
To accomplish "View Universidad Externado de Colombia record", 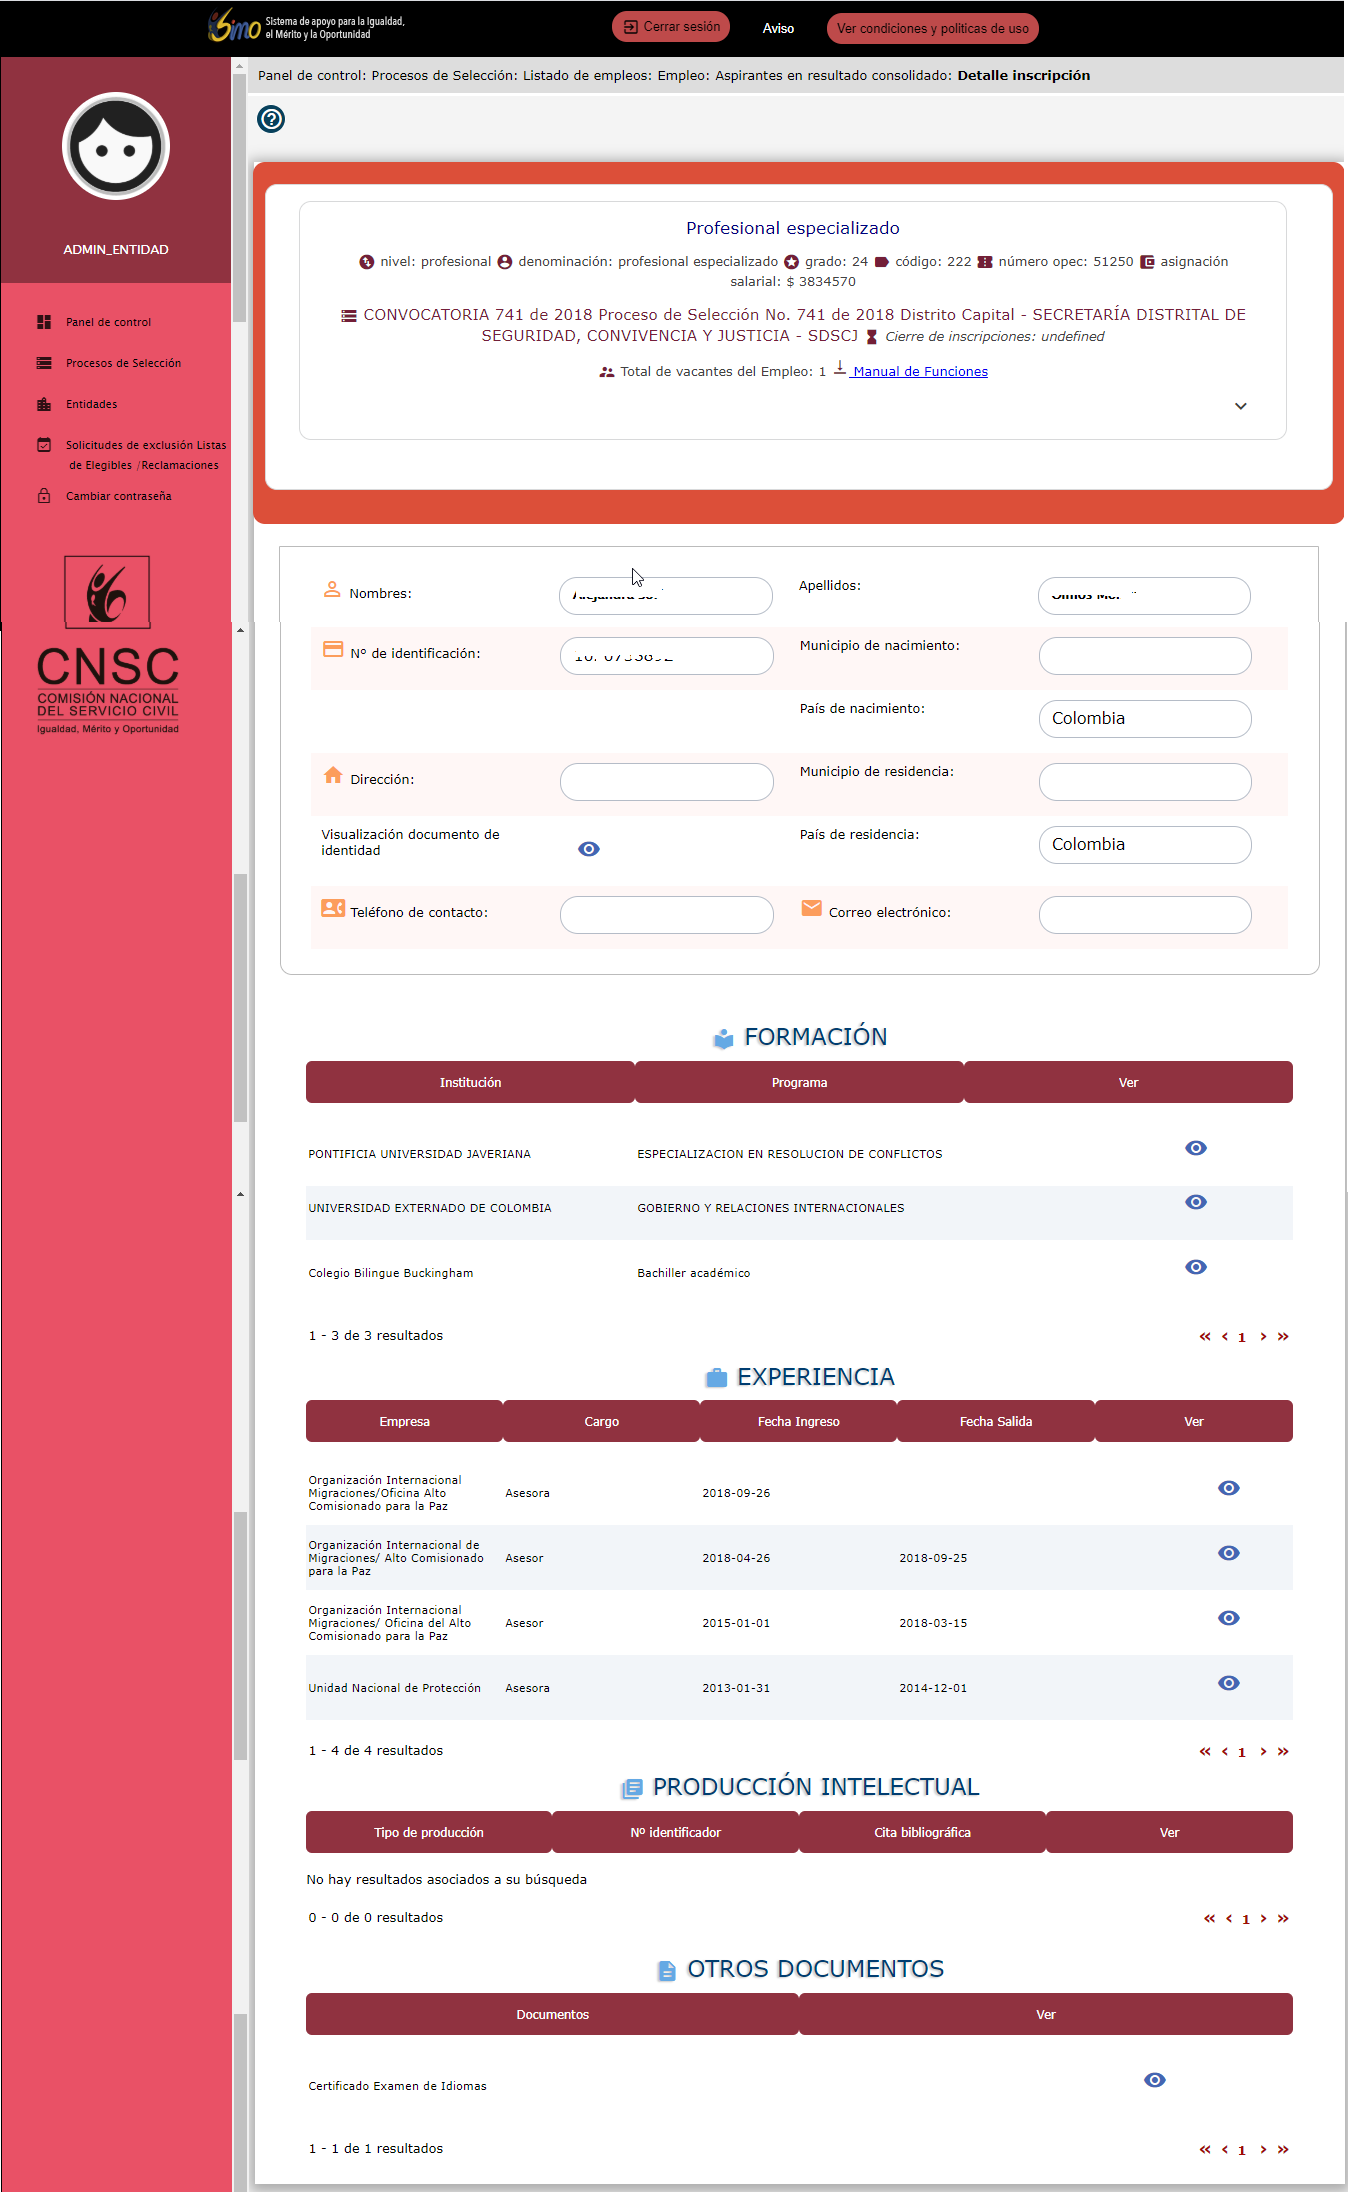I will pos(1195,1202).
